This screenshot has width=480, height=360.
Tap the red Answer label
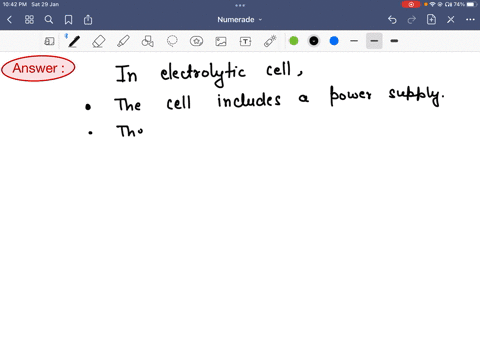click(x=38, y=68)
